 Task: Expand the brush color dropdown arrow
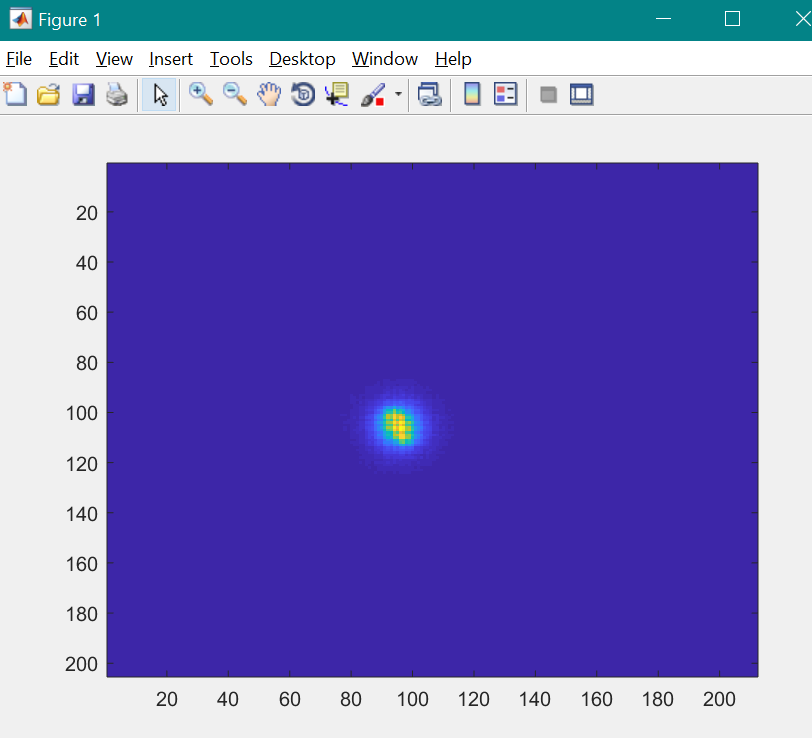398,95
